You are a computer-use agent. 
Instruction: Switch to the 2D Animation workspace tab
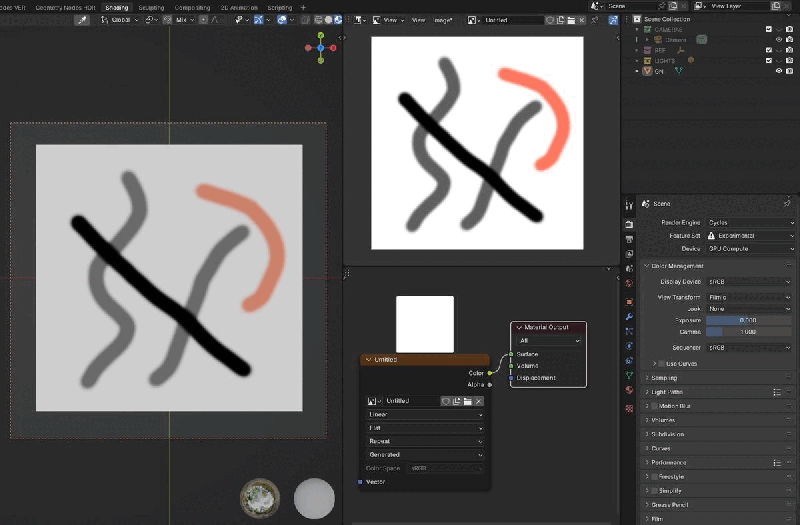pyautogui.click(x=239, y=7)
